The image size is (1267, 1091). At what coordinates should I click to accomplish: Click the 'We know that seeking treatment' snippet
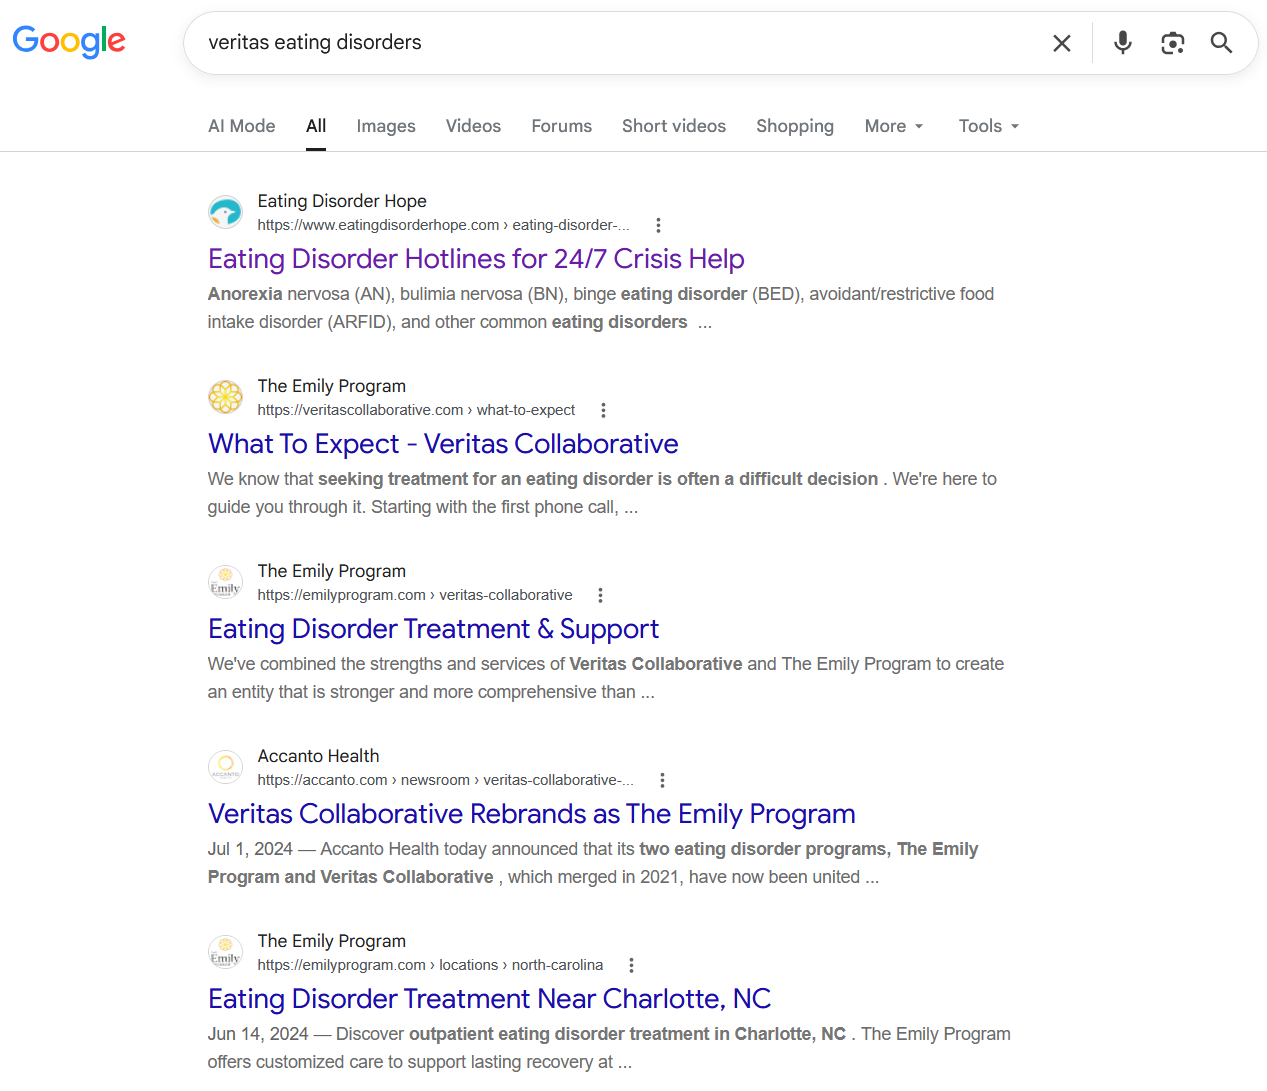(x=602, y=493)
